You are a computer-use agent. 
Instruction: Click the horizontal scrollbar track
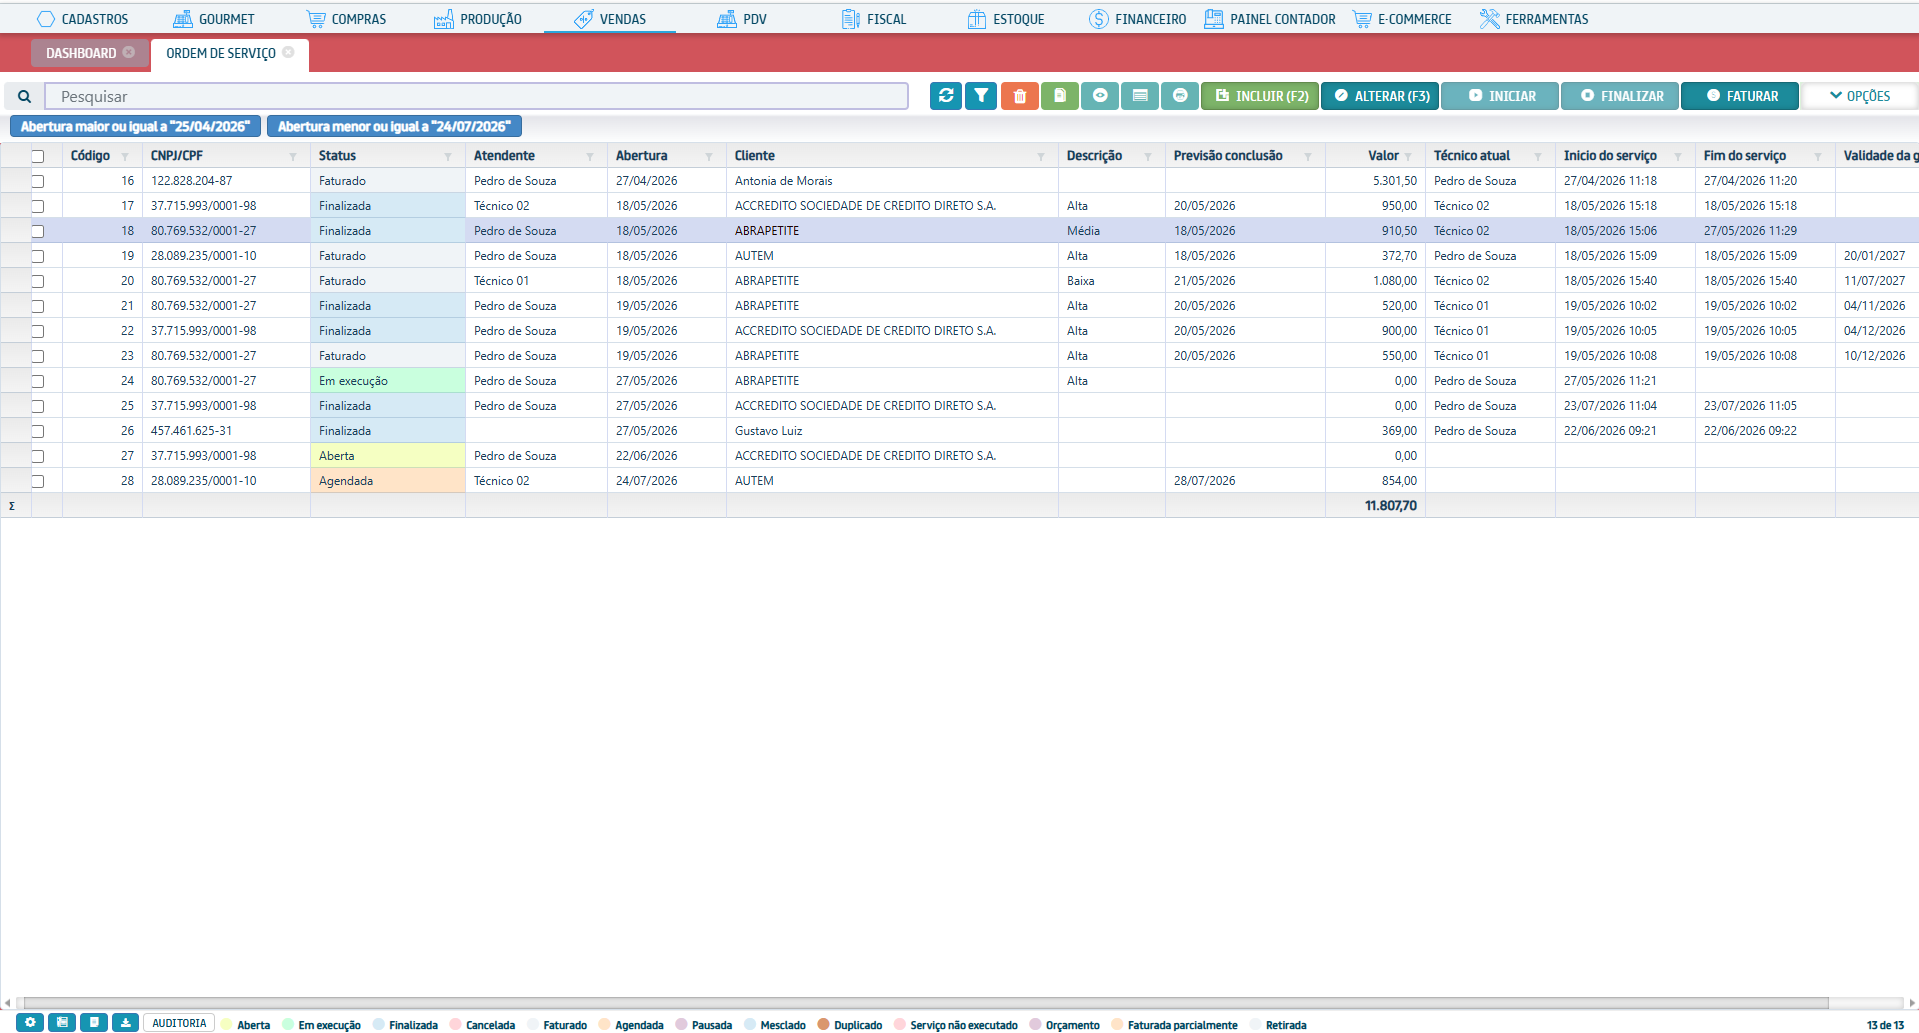point(926,1002)
